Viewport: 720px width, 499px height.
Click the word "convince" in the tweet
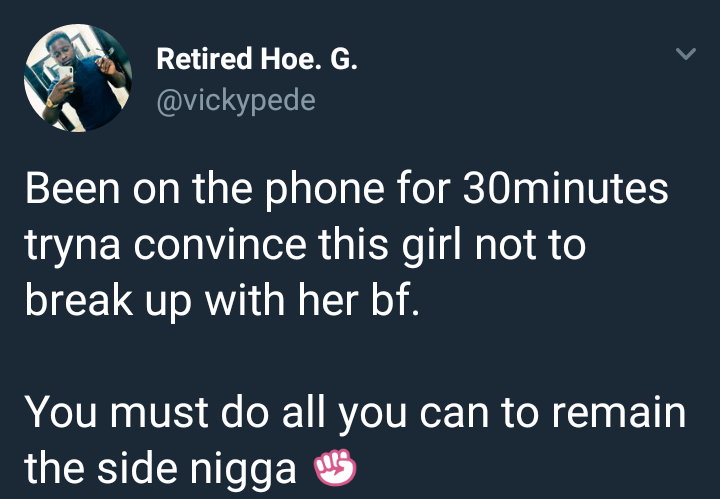click(x=220, y=246)
